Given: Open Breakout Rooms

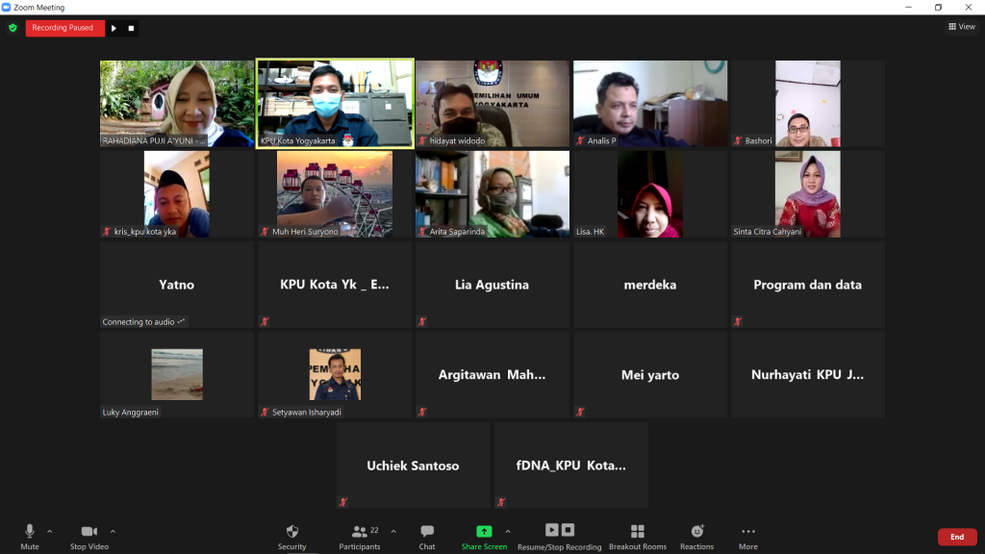Looking at the screenshot, I should click(x=637, y=532).
